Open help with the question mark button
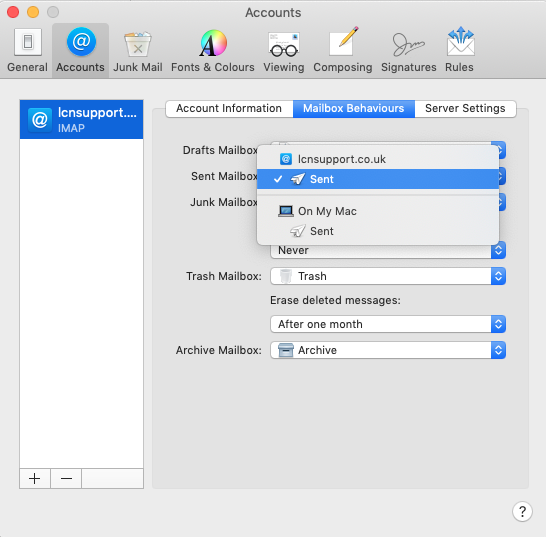Viewport: 546px width, 537px height. 522,512
